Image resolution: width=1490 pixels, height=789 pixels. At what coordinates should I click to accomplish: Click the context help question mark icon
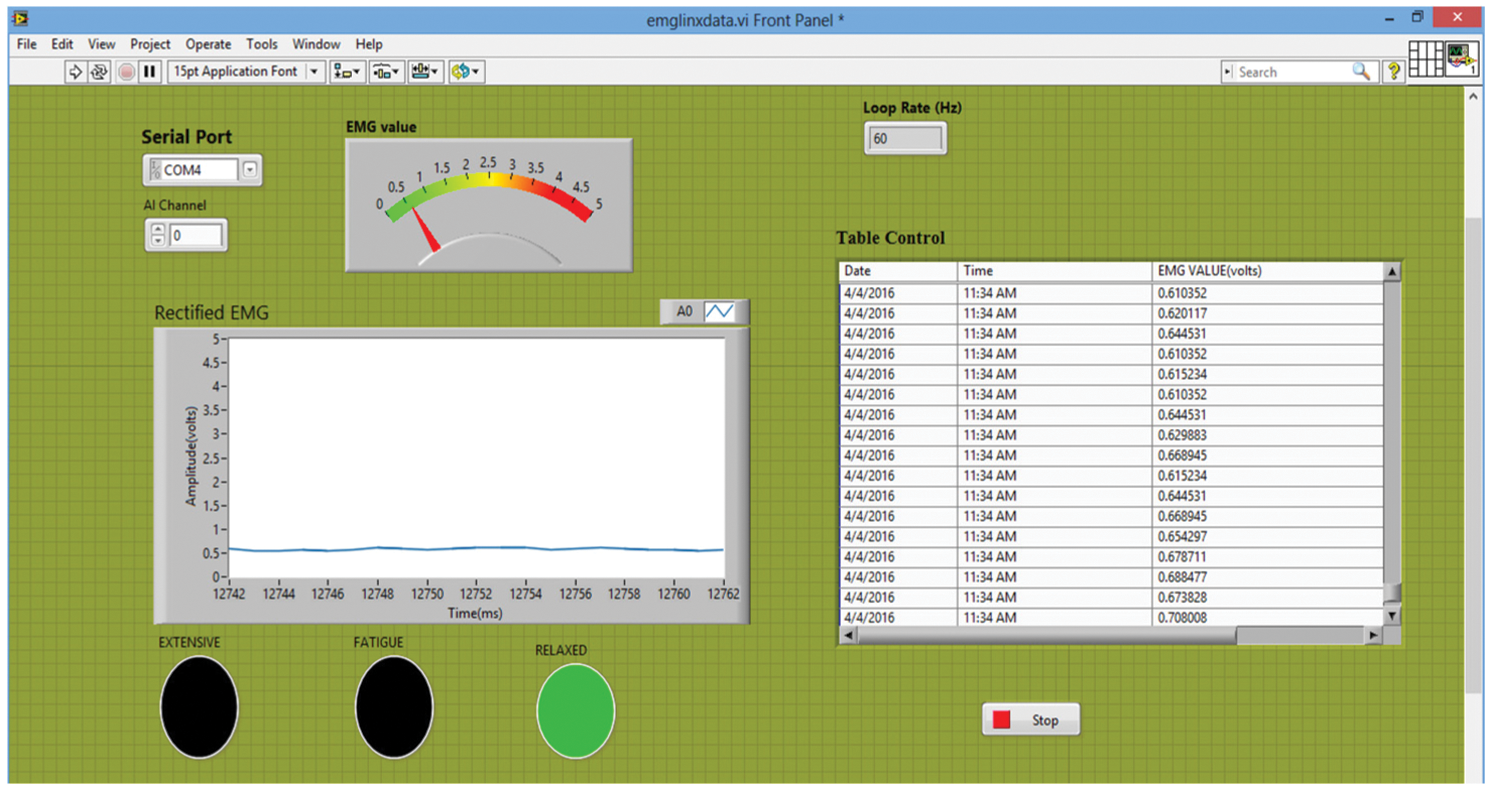coord(1392,71)
